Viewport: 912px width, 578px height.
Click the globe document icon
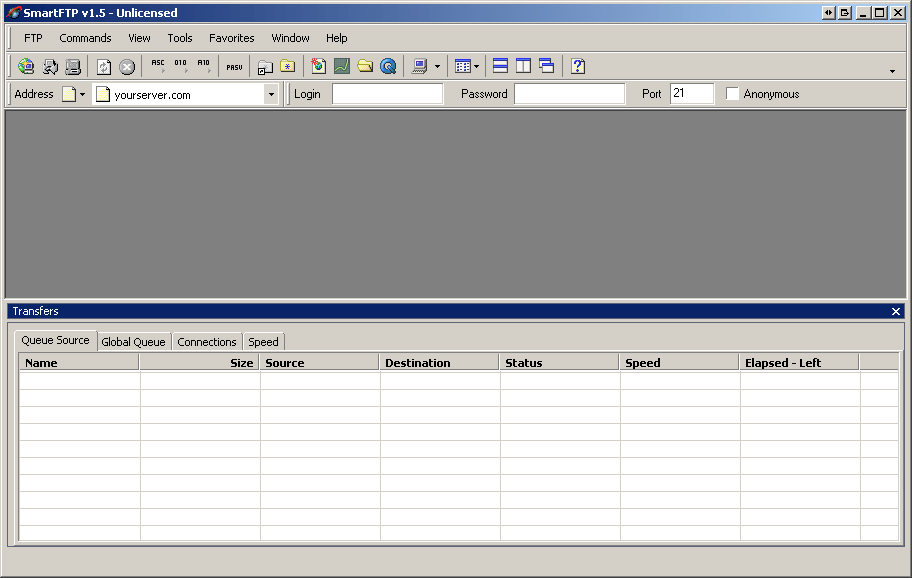319,66
